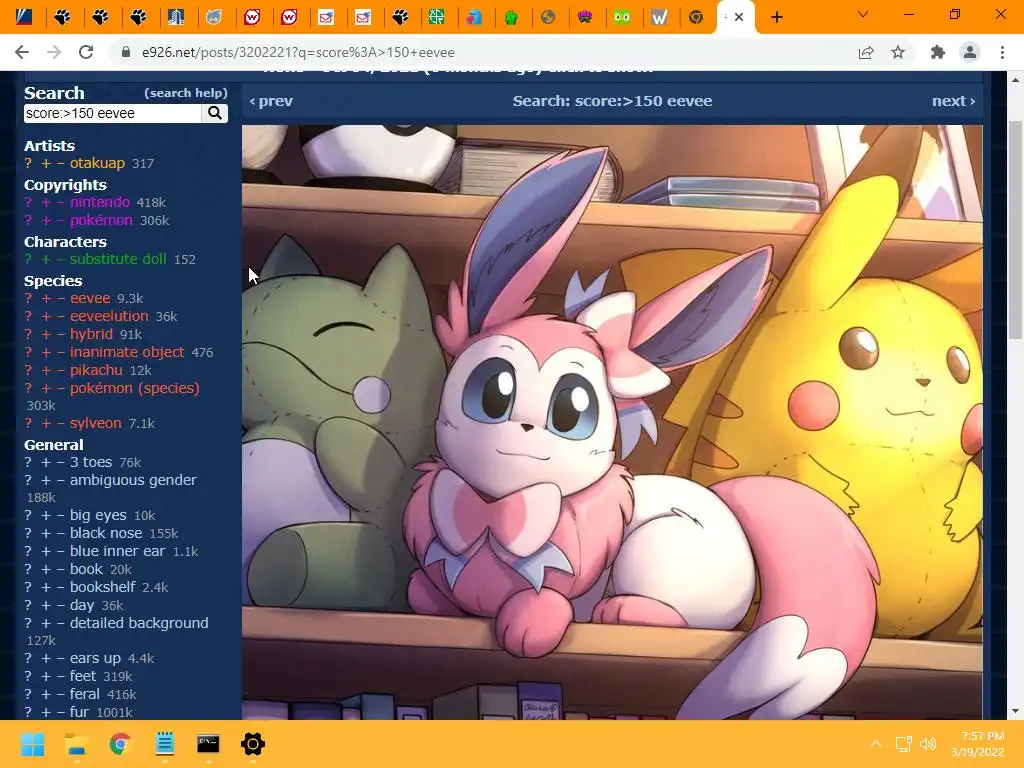Go to the next post
The width and height of the screenshot is (1024, 768).
(953, 101)
